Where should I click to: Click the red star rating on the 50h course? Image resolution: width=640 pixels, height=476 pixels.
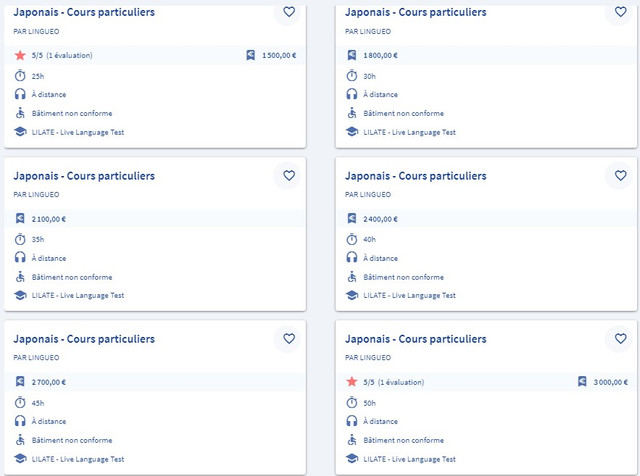[351, 382]
